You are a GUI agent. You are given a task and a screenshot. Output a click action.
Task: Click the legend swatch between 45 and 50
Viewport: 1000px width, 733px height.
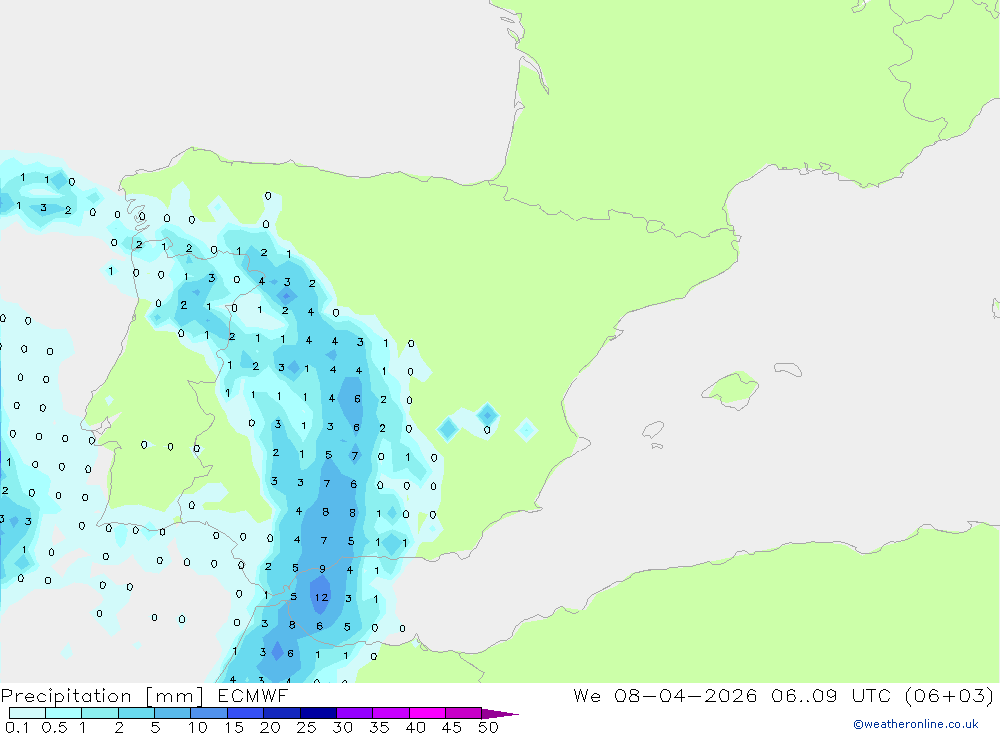click(x=463, y=713)
